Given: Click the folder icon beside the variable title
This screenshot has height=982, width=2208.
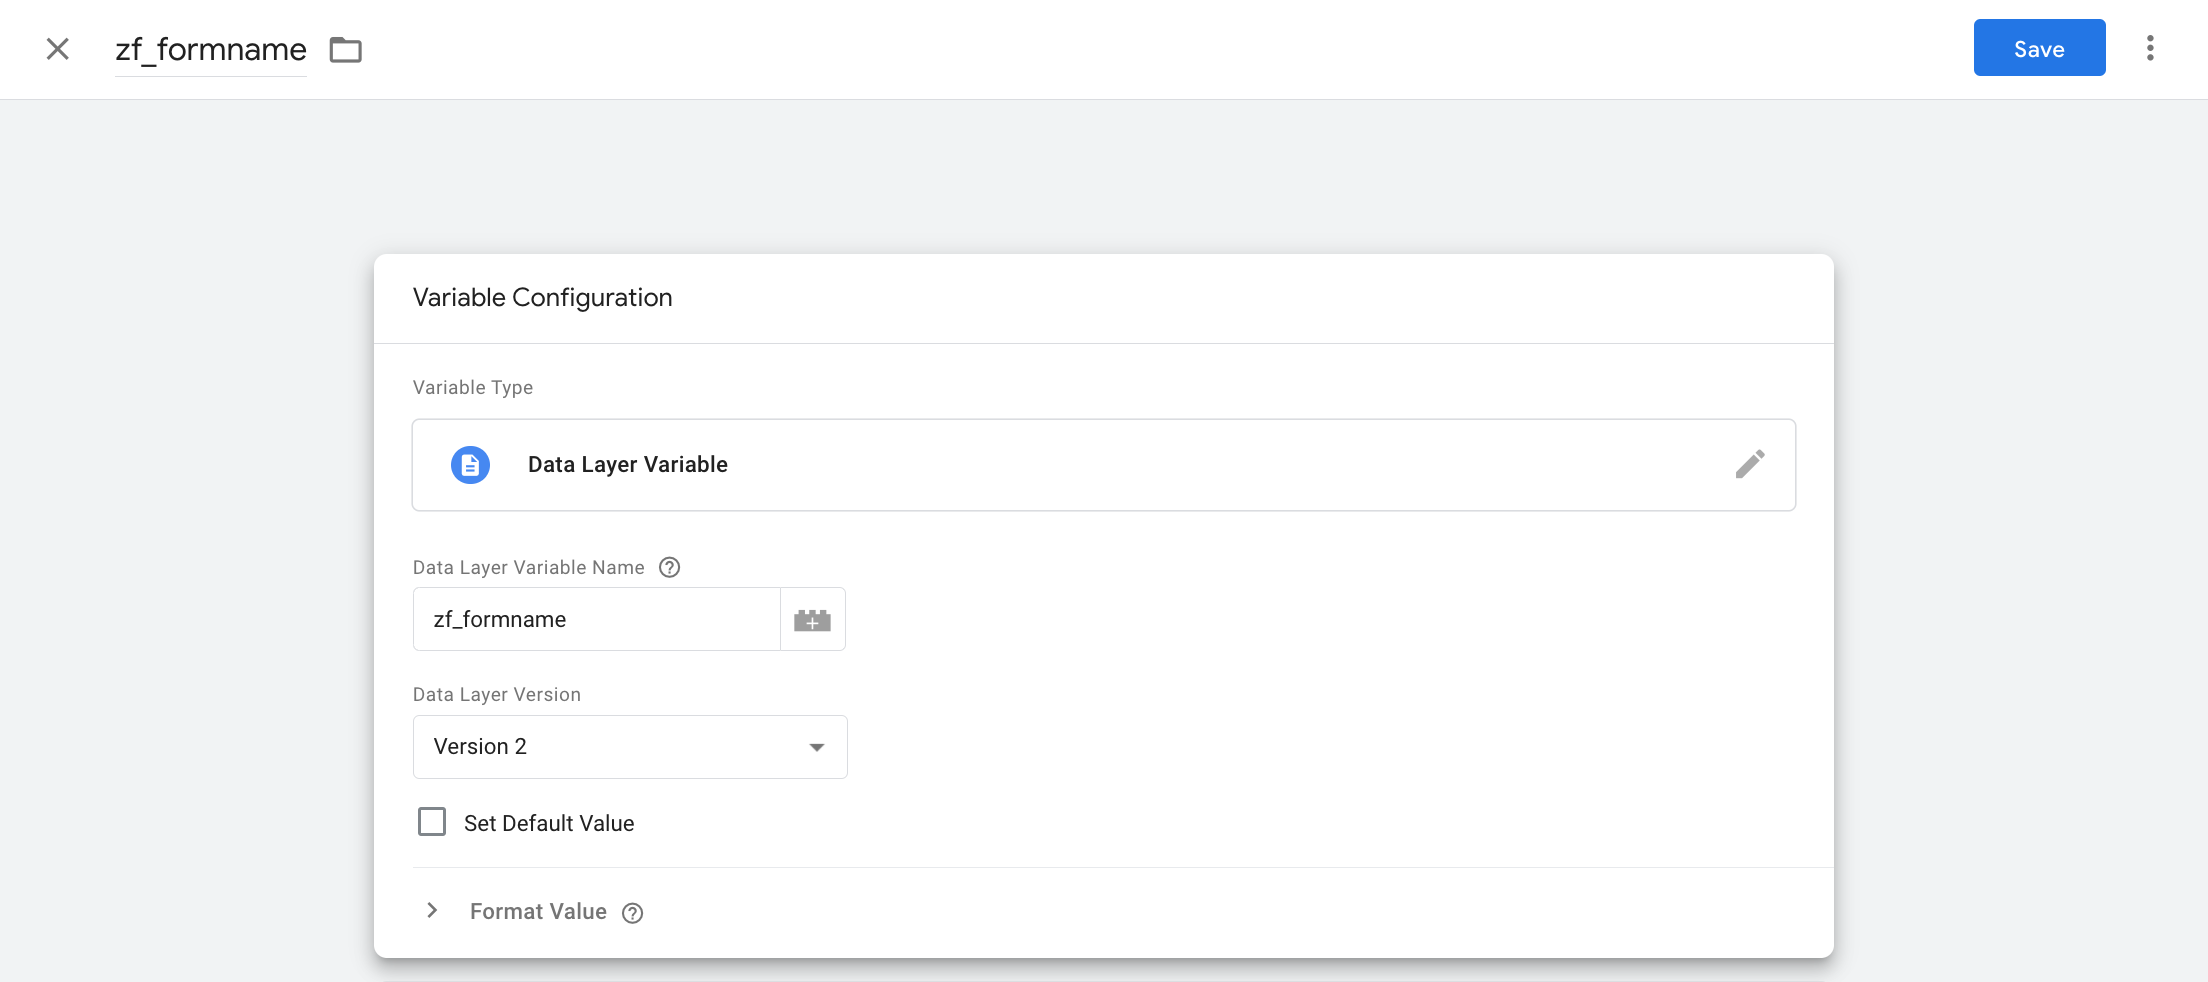Looking at the screenshot, I should (x=346, y=50).
